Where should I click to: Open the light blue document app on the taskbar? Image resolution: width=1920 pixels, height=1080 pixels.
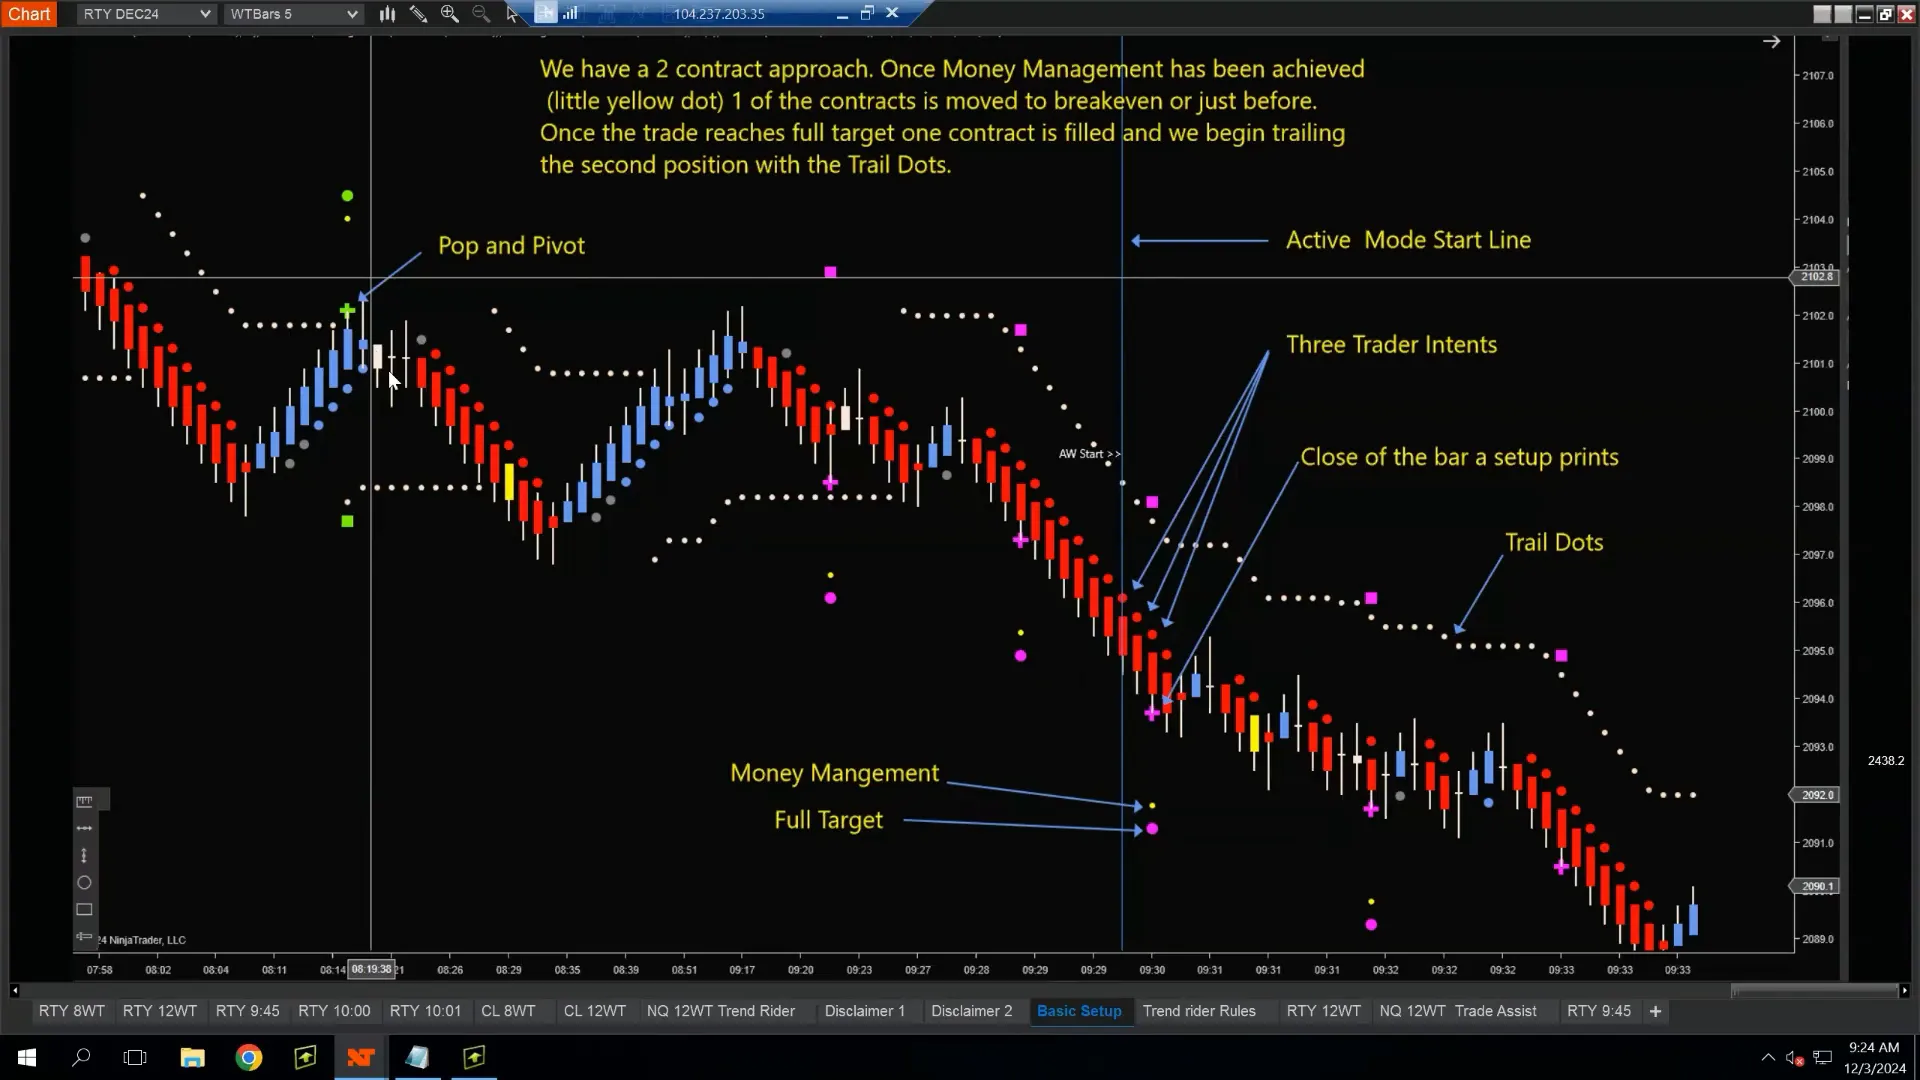click(x=417, y=1057)
